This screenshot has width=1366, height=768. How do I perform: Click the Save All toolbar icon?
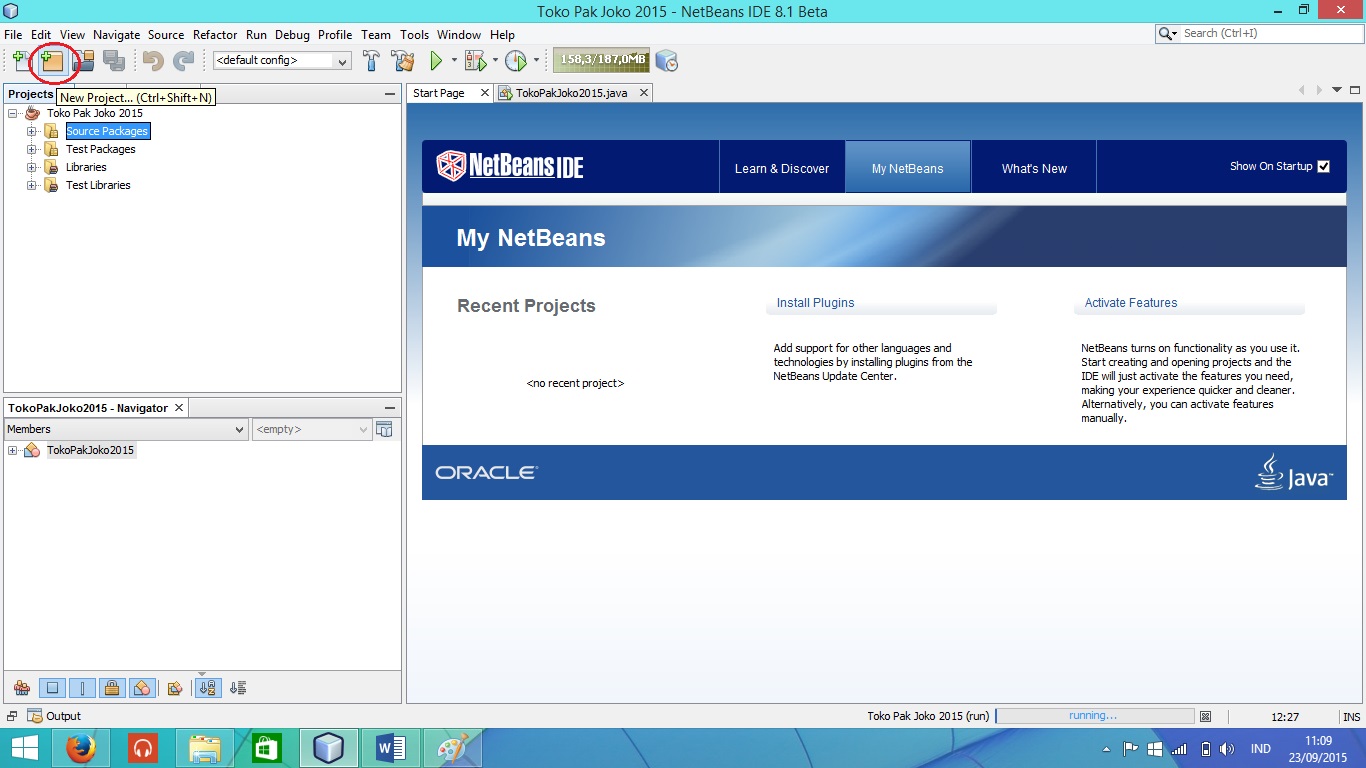coord(114,61)
